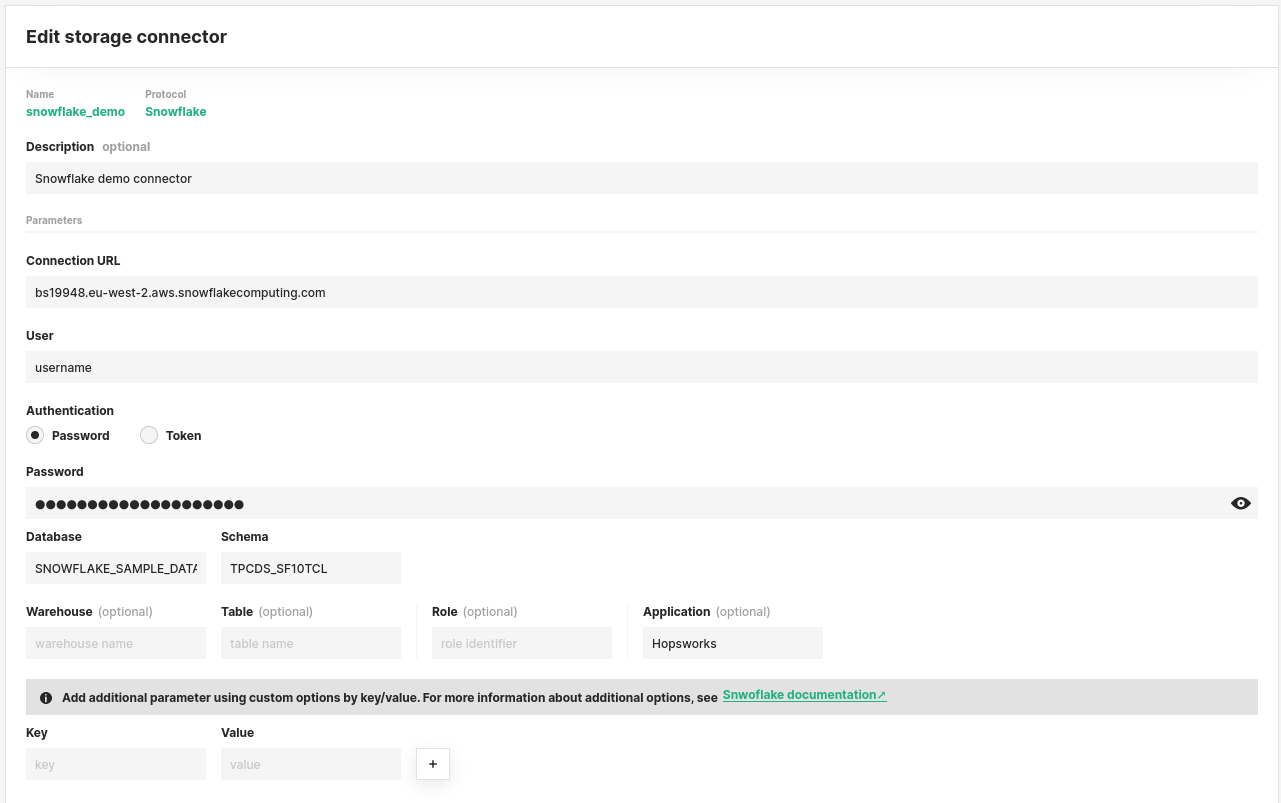
Task: Focus the optional Table name field
Action: click(x=310, y=643)
